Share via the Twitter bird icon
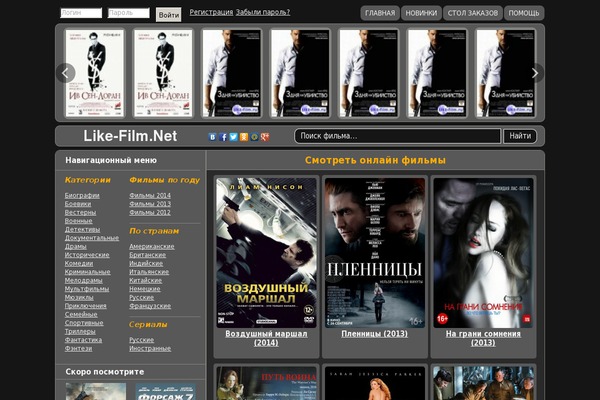600x400 pixels. [x=233, y=137]
